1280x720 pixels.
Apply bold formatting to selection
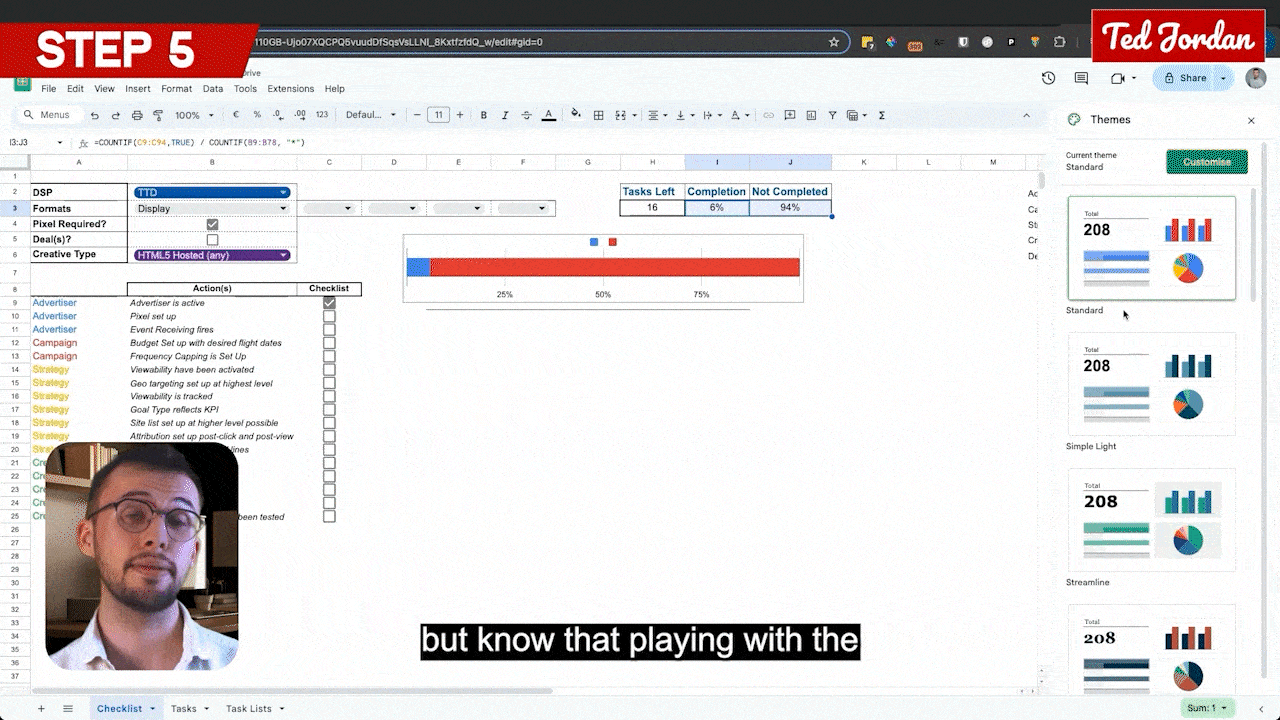tap(484, 115)
